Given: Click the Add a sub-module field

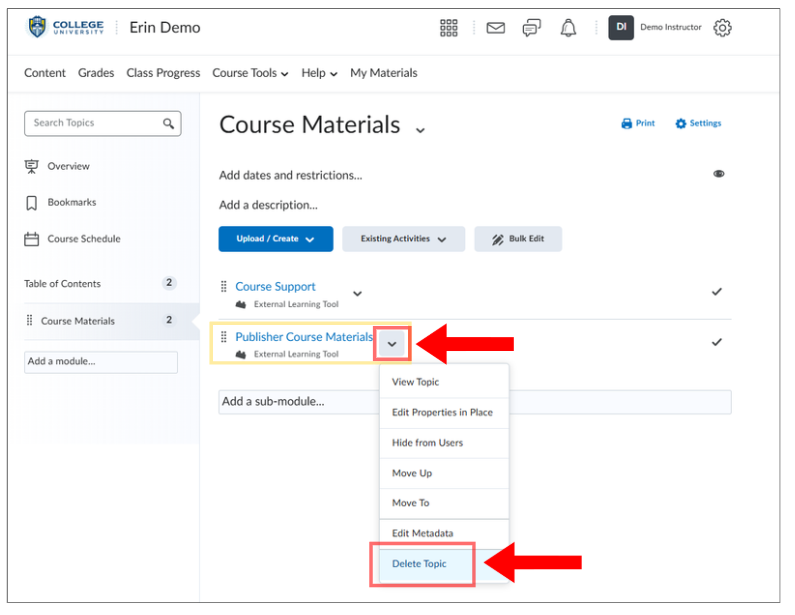Looking at the screenshot, I should [475, 402].
